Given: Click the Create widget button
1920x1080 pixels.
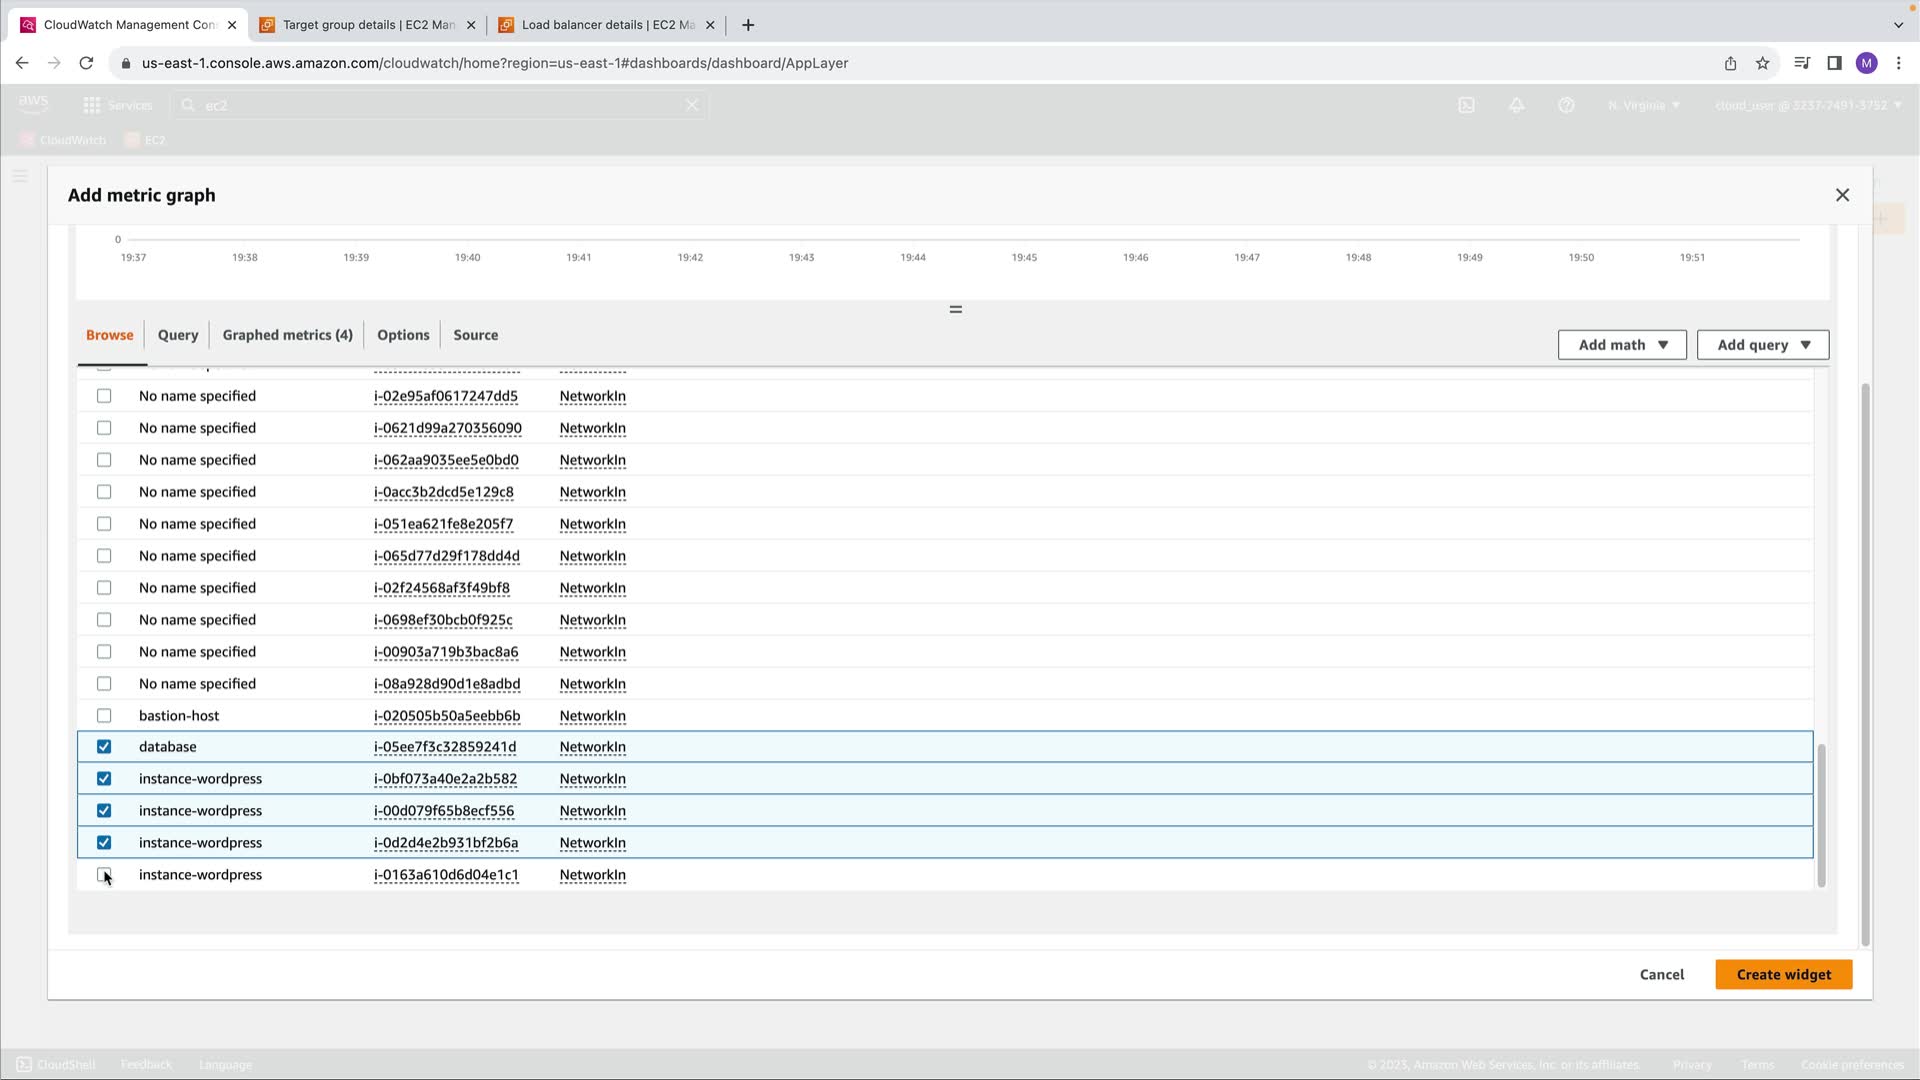Looking at the screenshot, I should (1783, 974).
